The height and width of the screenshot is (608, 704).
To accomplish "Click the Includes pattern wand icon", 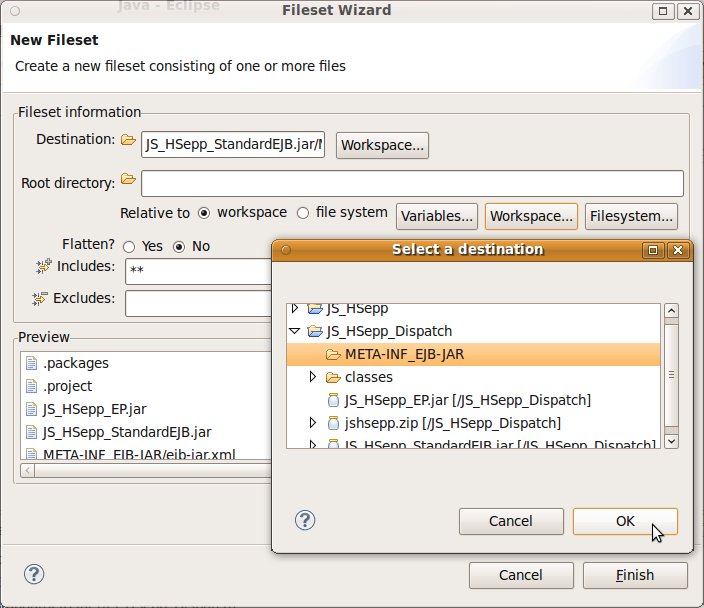I will 42,267.
